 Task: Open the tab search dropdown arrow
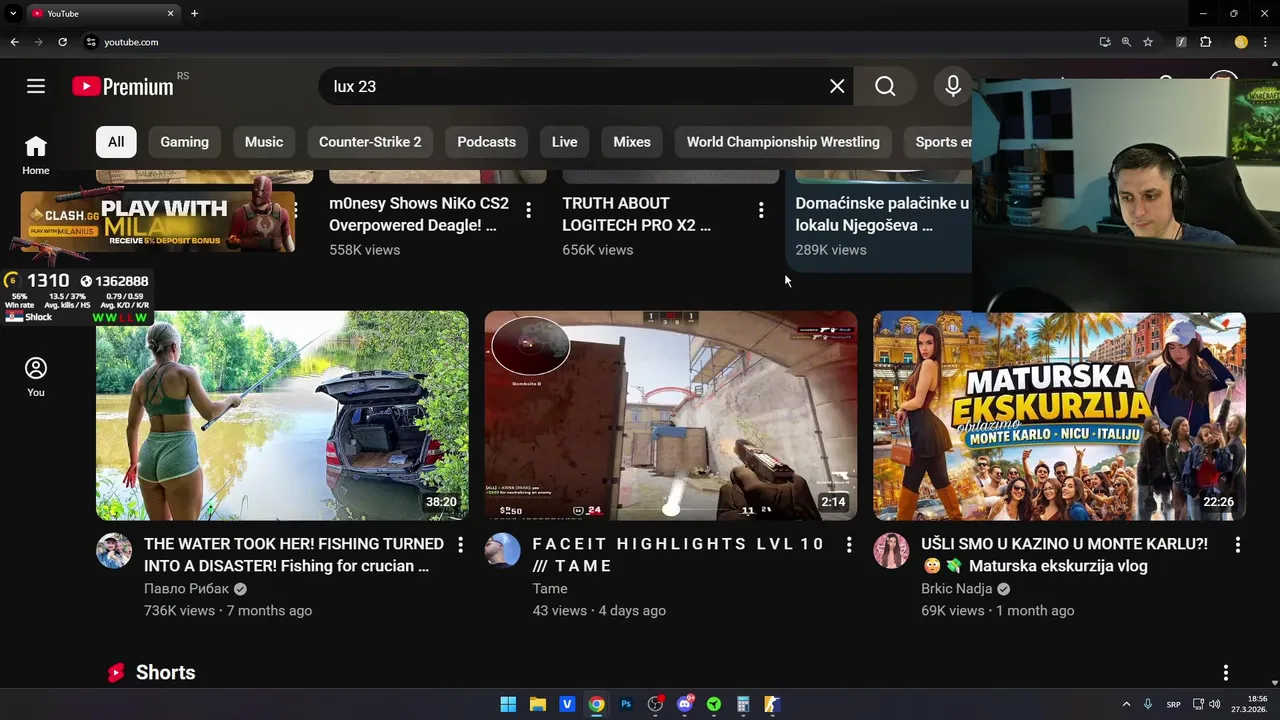(13, 13)
